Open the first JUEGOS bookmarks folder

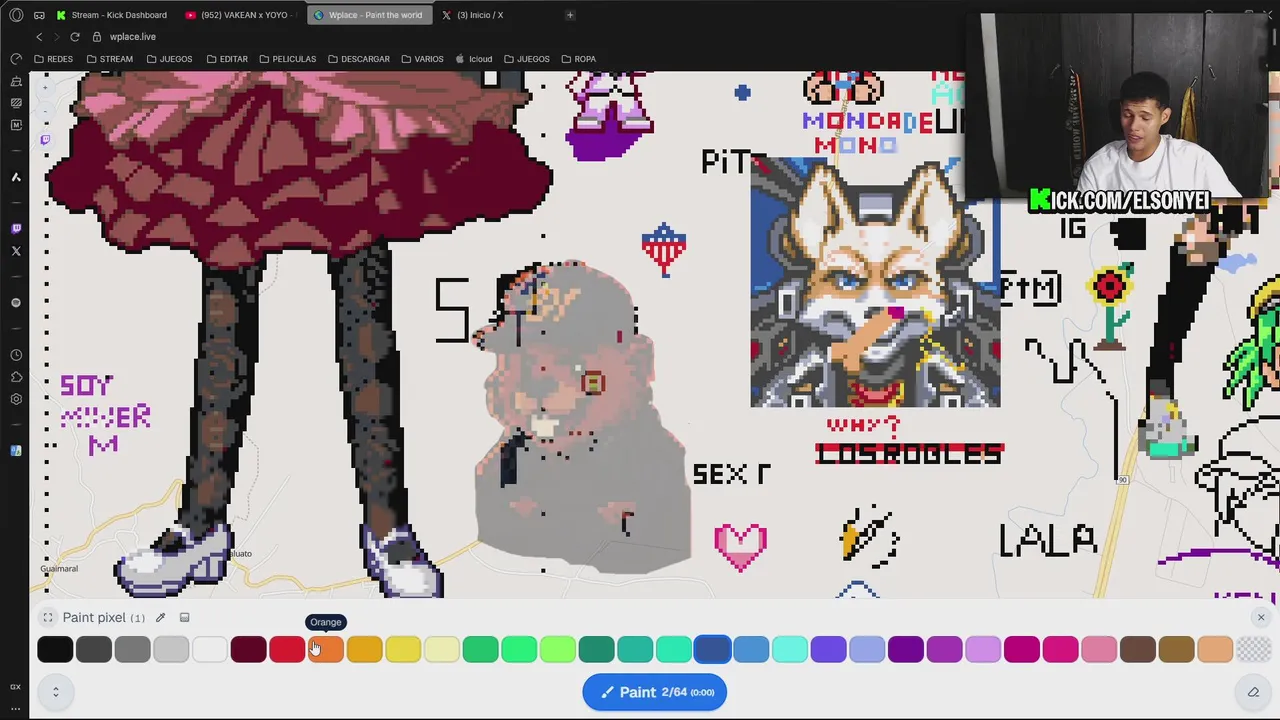(x=169, y=59)
